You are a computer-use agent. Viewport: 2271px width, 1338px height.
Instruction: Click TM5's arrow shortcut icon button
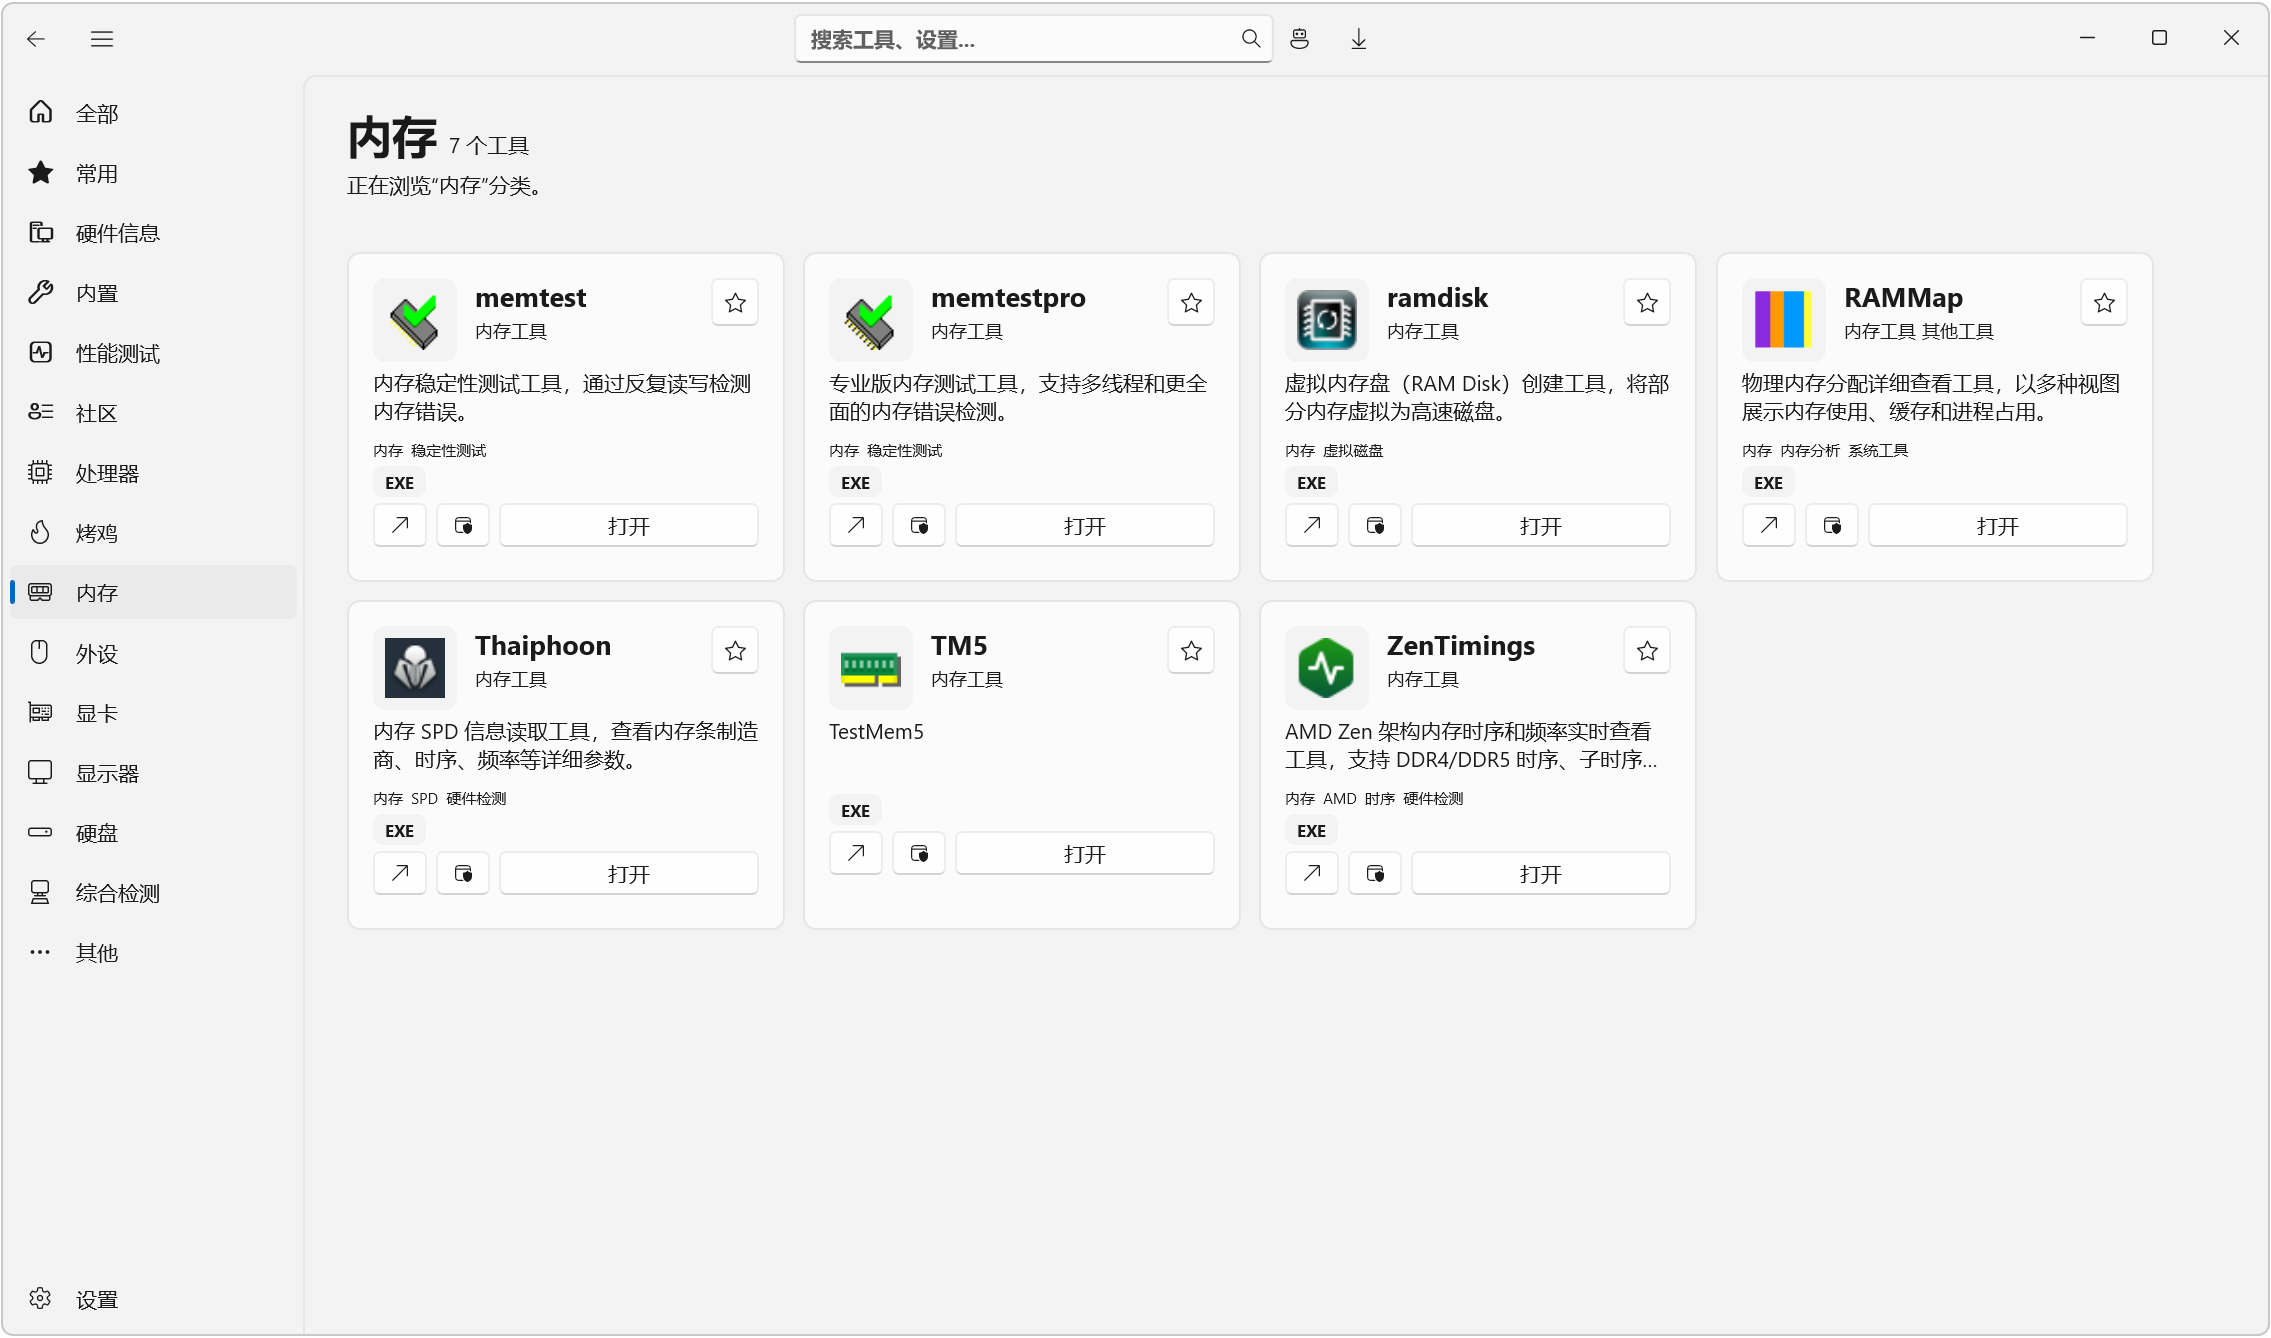point(856,853)
